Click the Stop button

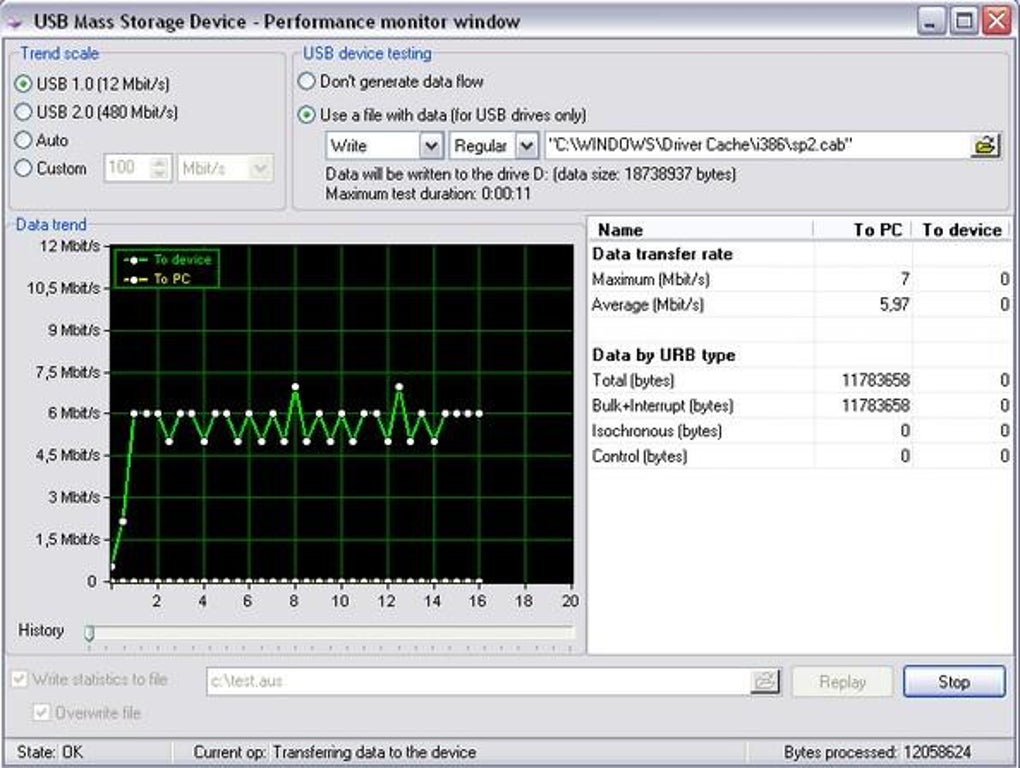954,682
